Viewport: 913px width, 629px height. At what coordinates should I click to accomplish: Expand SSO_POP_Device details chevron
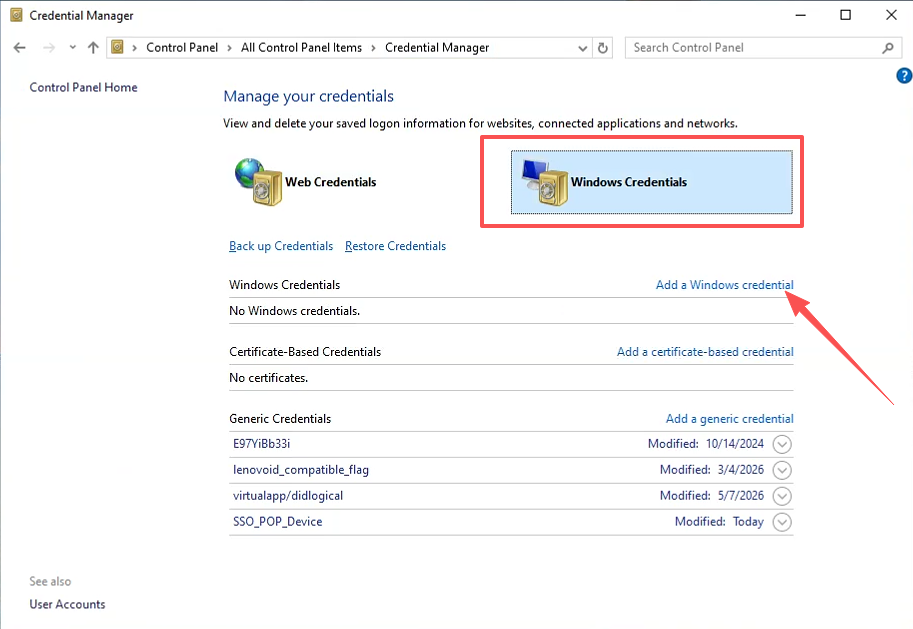782,522
